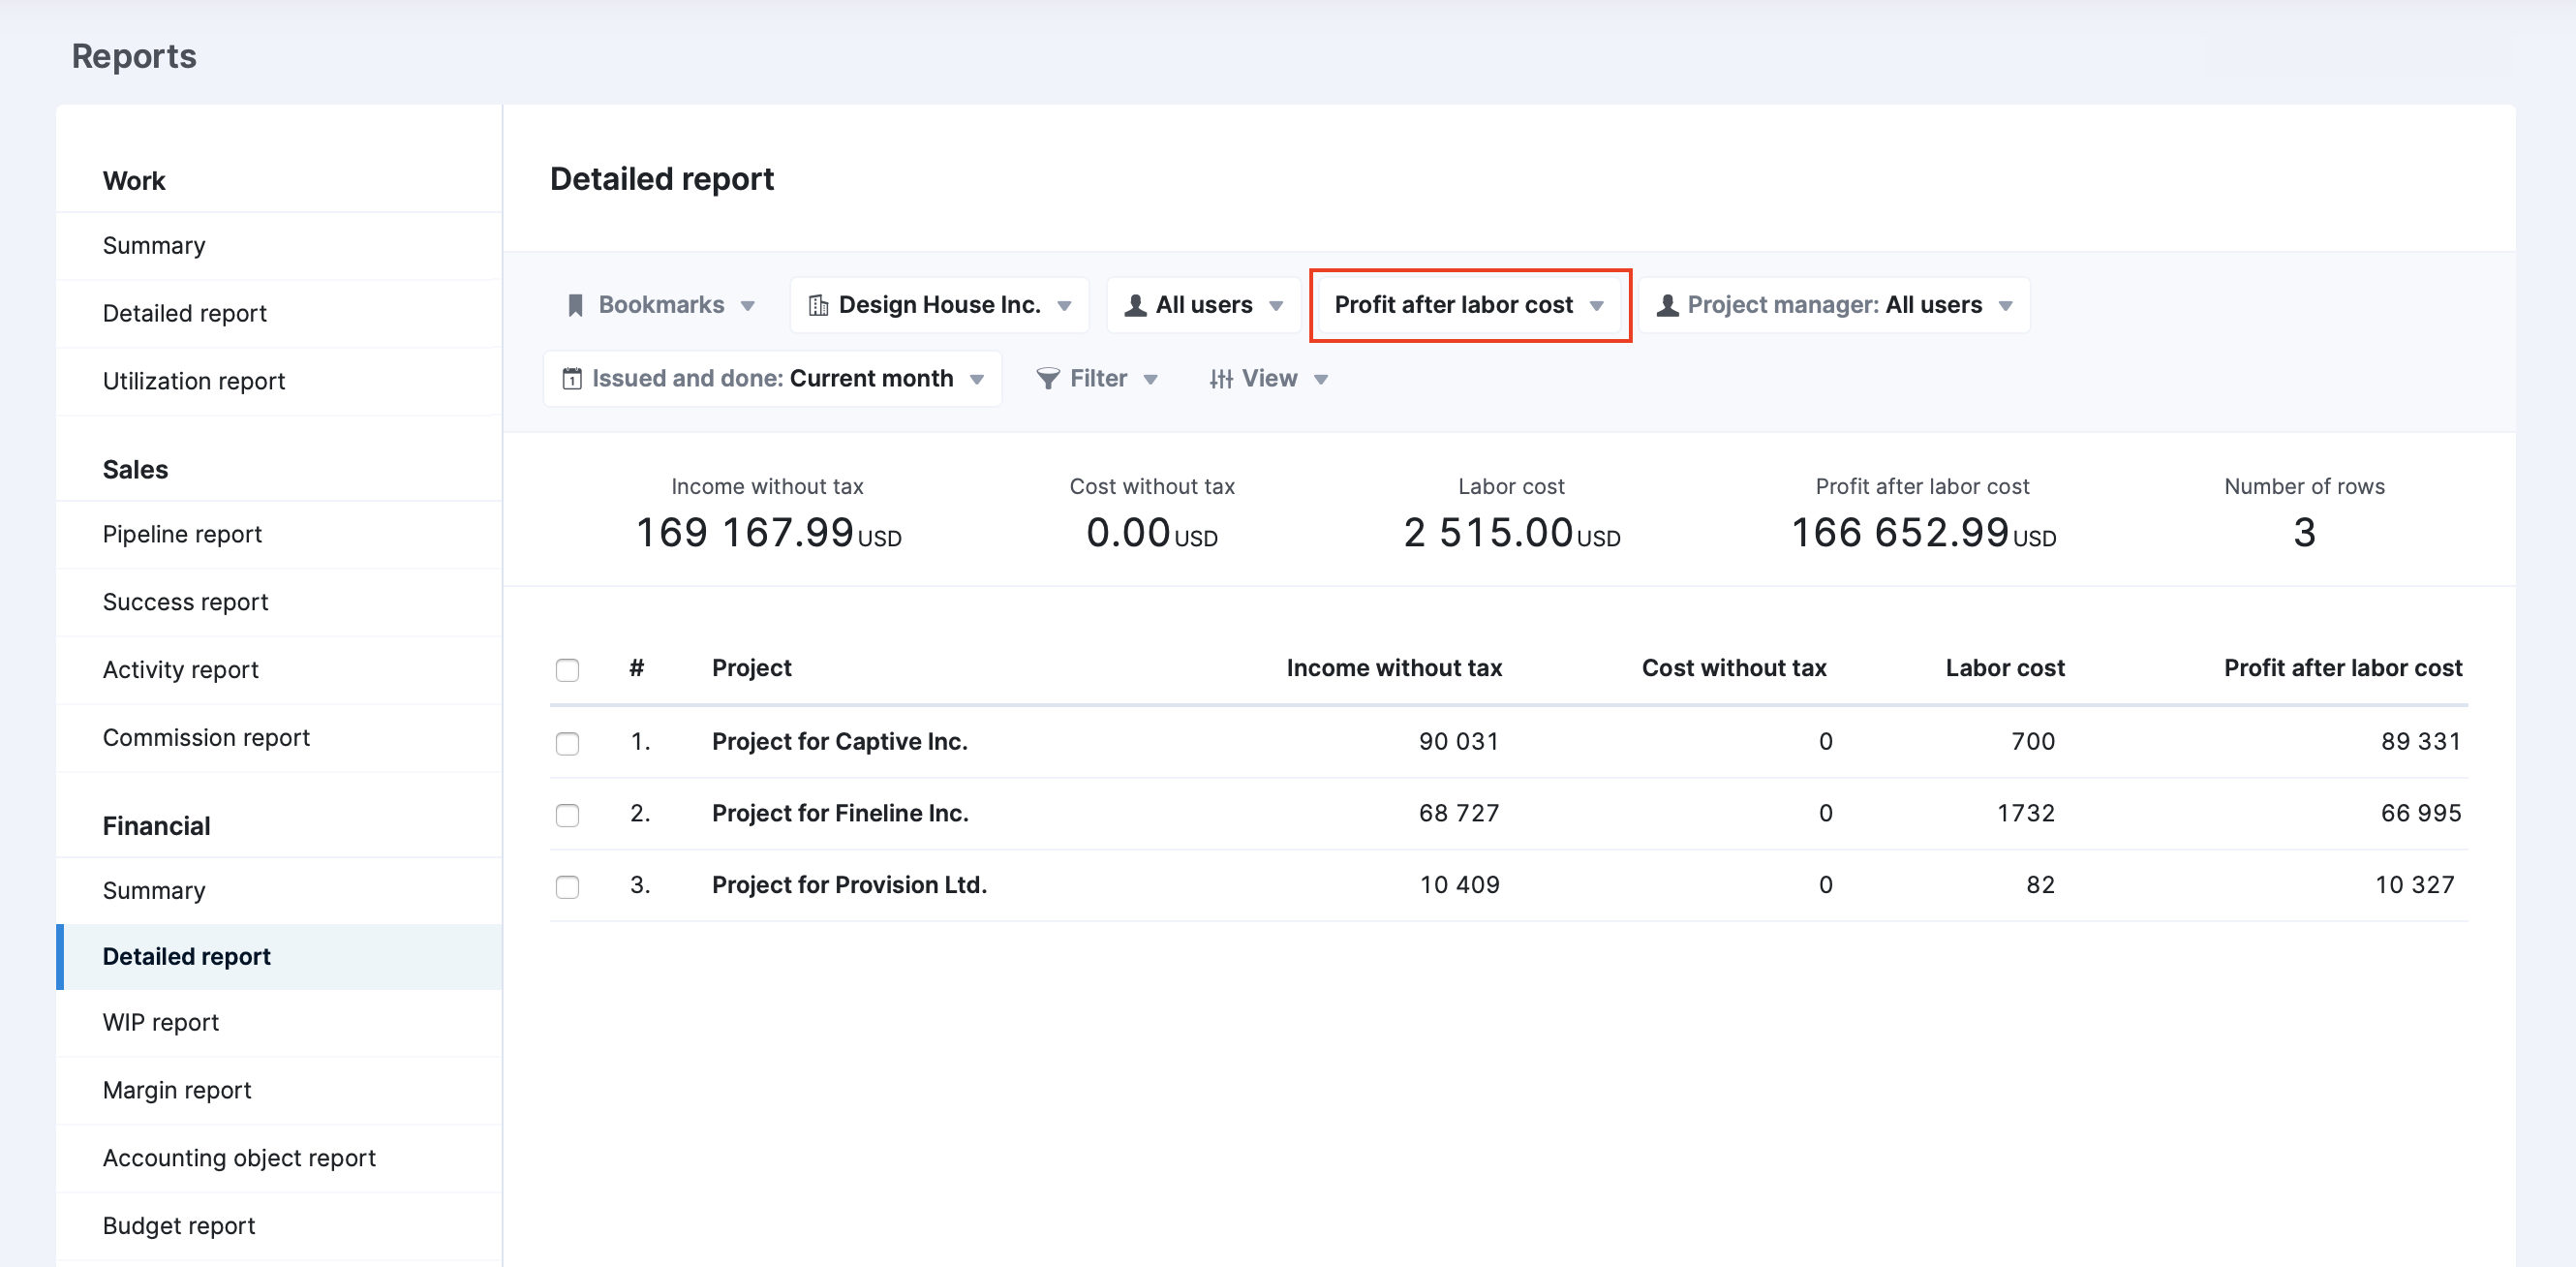Screen dimensions: 2576x1267
Task: Check the box for Project for Captive Inc.
Action: 567,743
